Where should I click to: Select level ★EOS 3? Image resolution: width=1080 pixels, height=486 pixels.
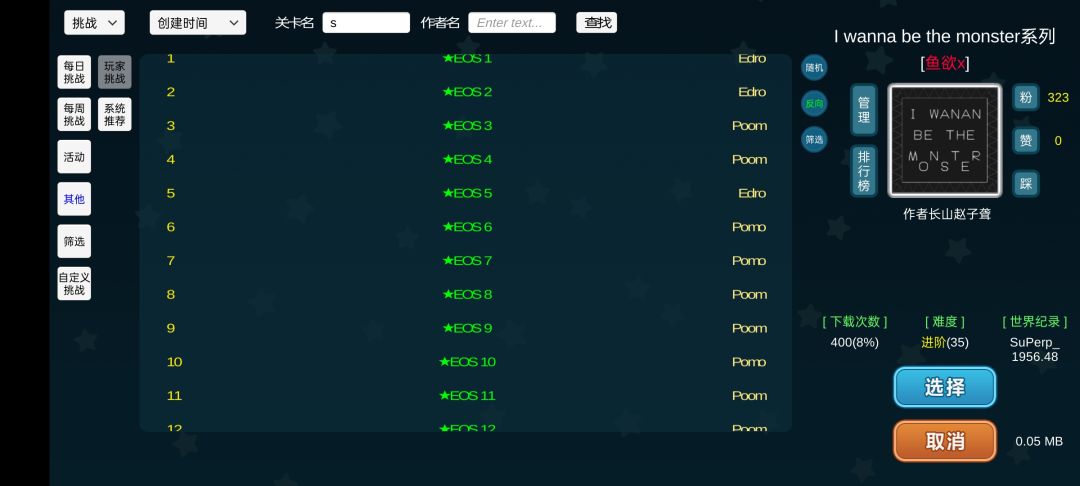tap(466, 126)
